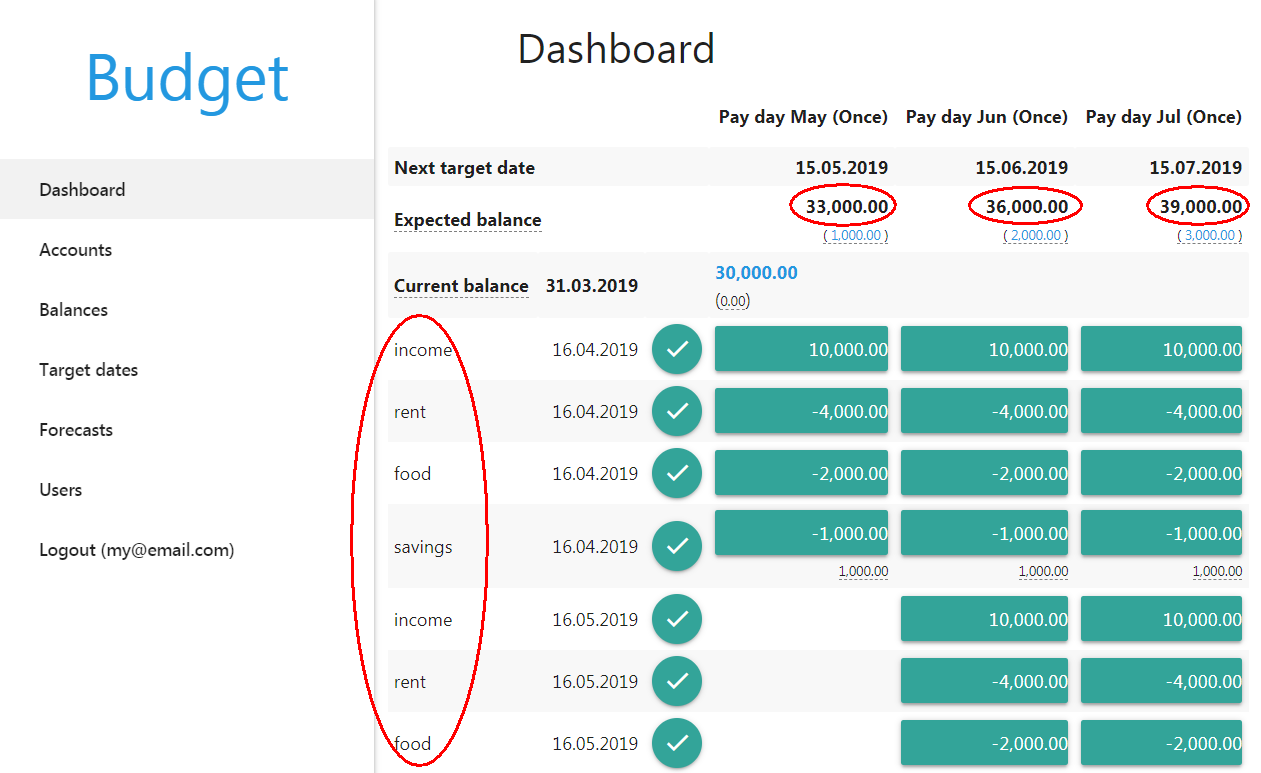Viewport: 1261px width, 773px height.
Task: Click the checkmark icon for food on 16.05.2019
Action: 677,743
